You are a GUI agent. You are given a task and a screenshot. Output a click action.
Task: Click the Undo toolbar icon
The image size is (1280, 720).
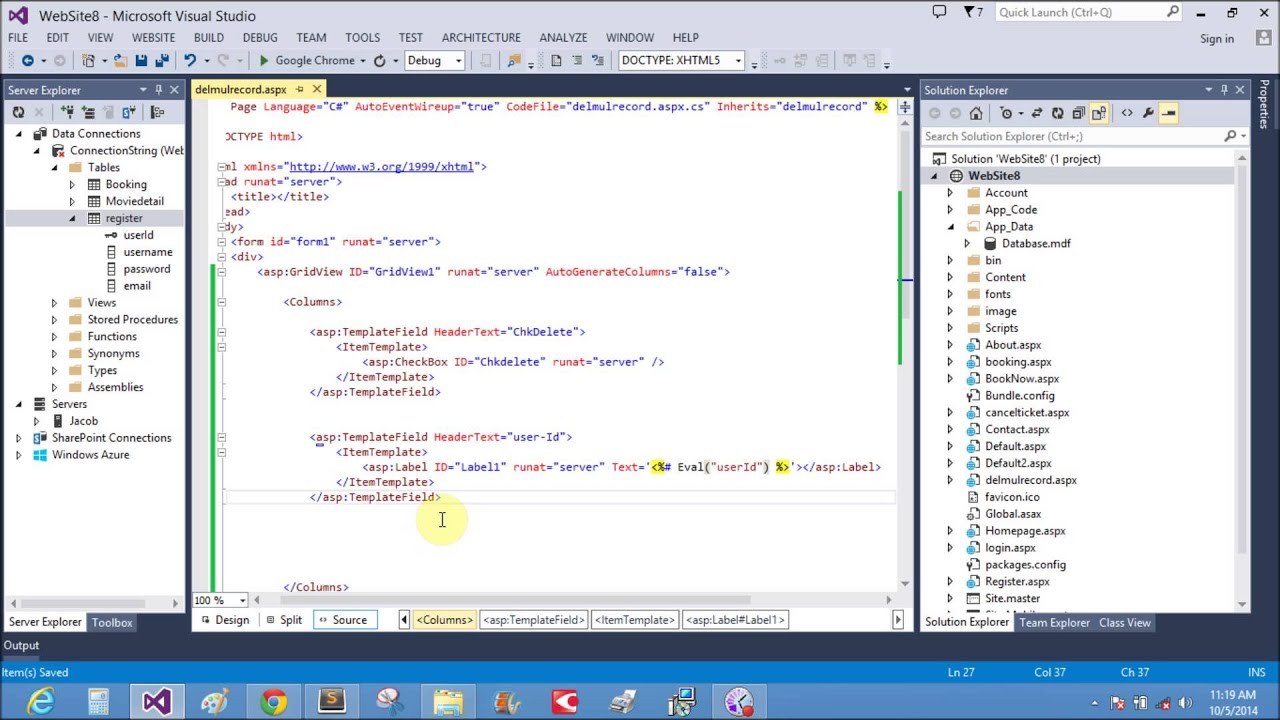click(189, 61)
